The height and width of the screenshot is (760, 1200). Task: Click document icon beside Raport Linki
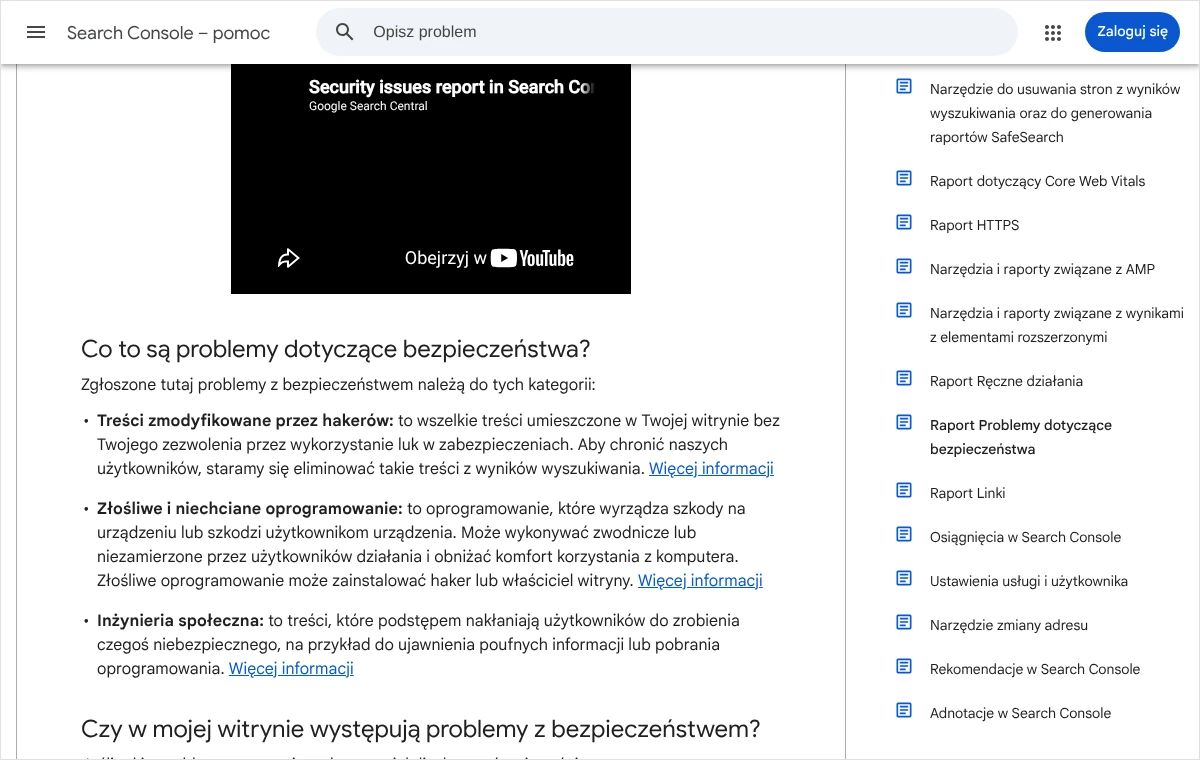(904, 491)
